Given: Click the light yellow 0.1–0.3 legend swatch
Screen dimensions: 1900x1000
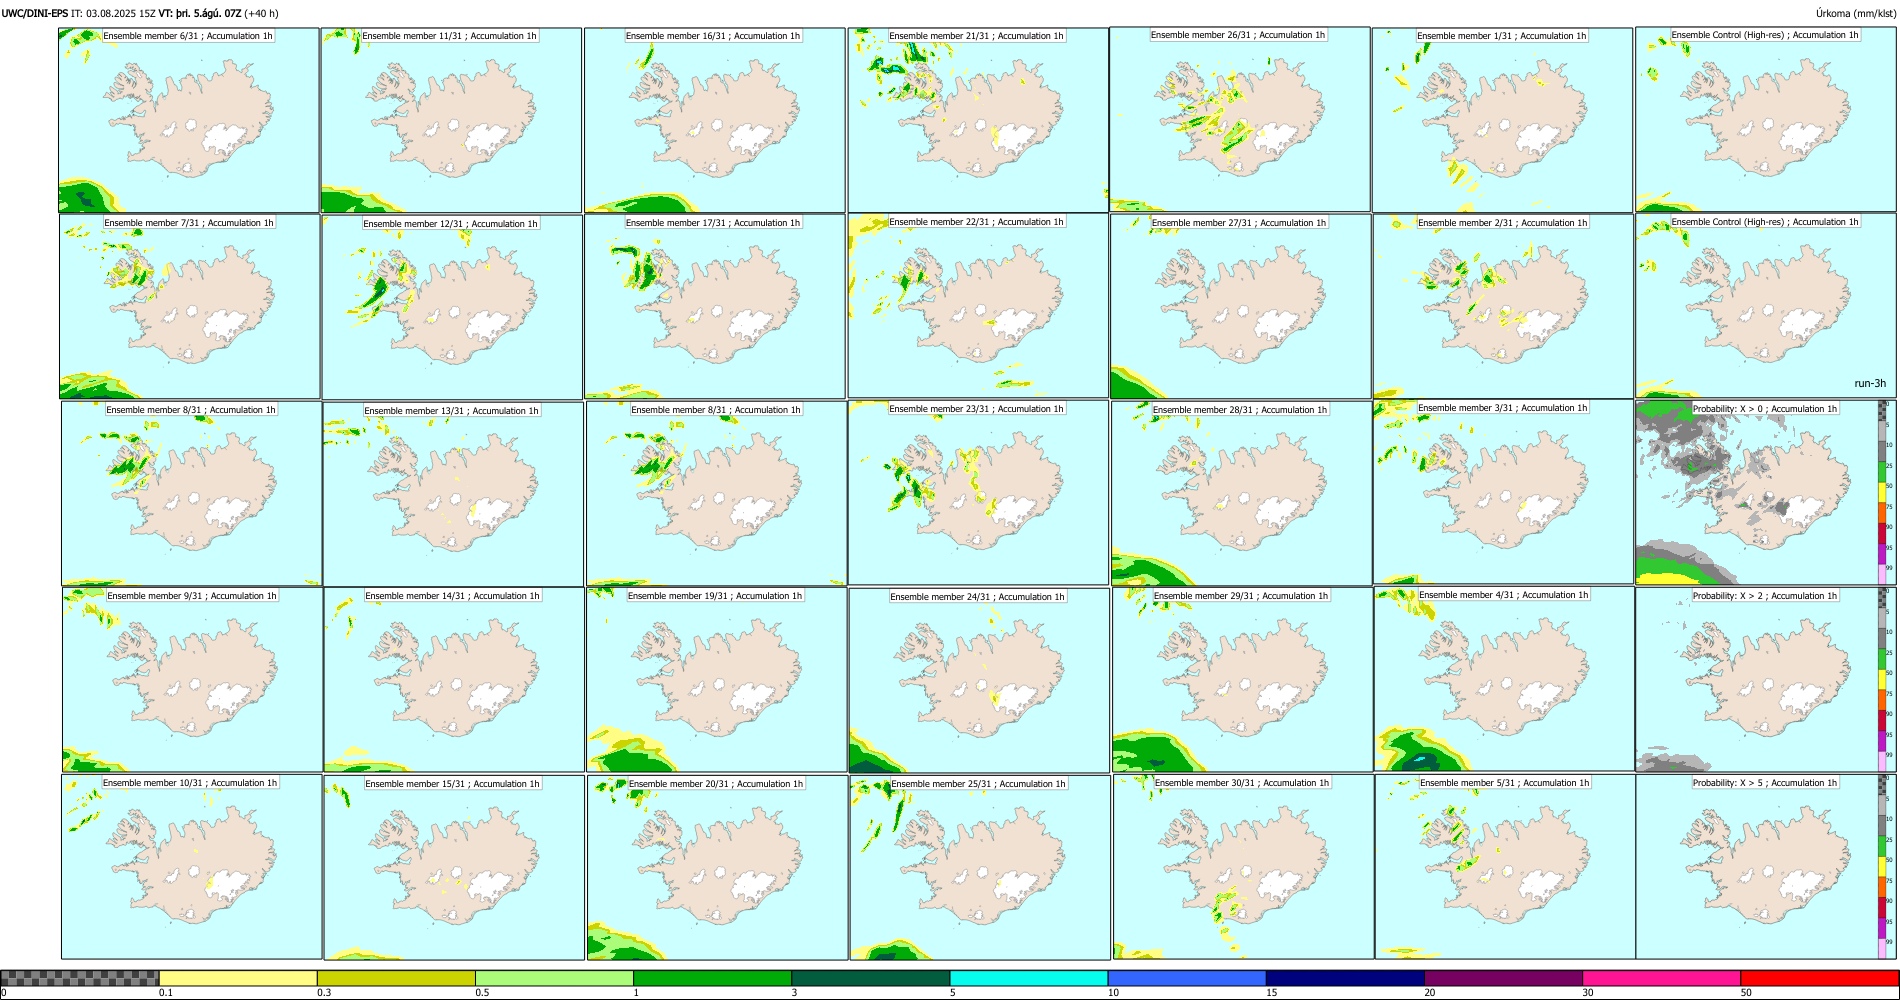Looking at the screenshot, I should (238, 978).
